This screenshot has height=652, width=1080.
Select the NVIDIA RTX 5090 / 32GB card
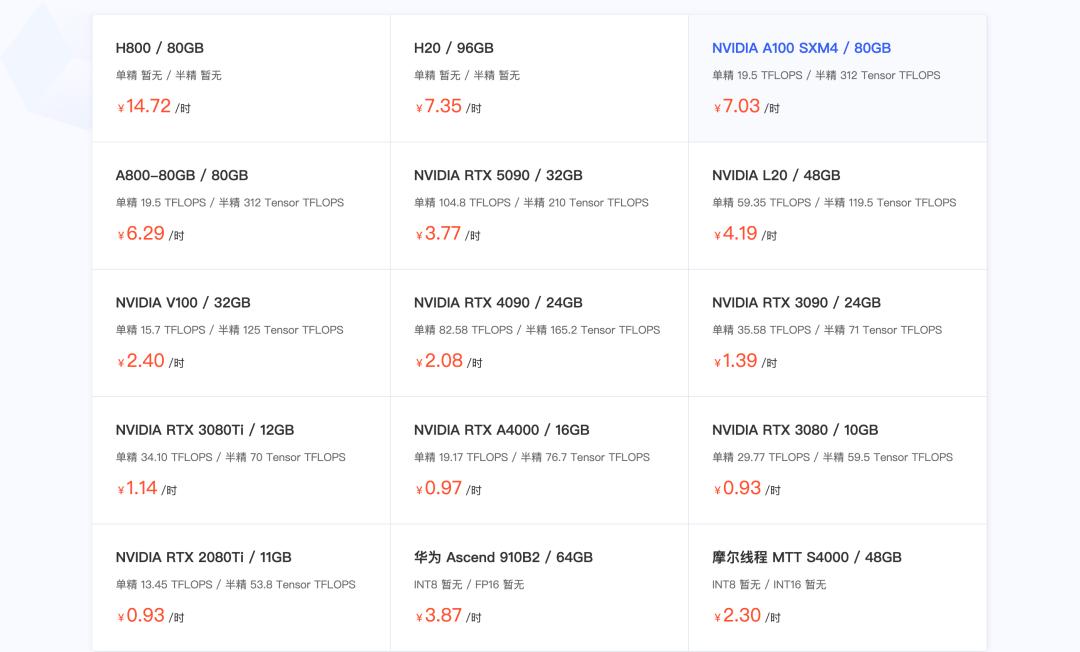(538, 205)
